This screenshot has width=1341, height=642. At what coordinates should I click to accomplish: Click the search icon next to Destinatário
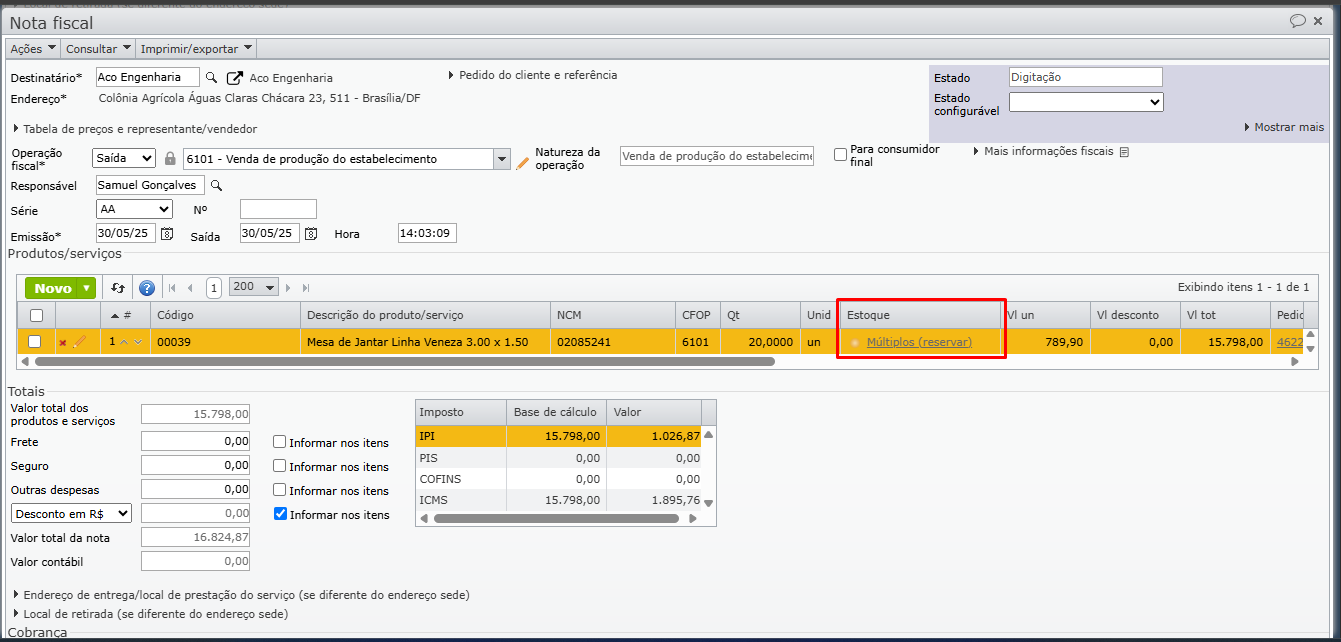click(x=211, y=78)
